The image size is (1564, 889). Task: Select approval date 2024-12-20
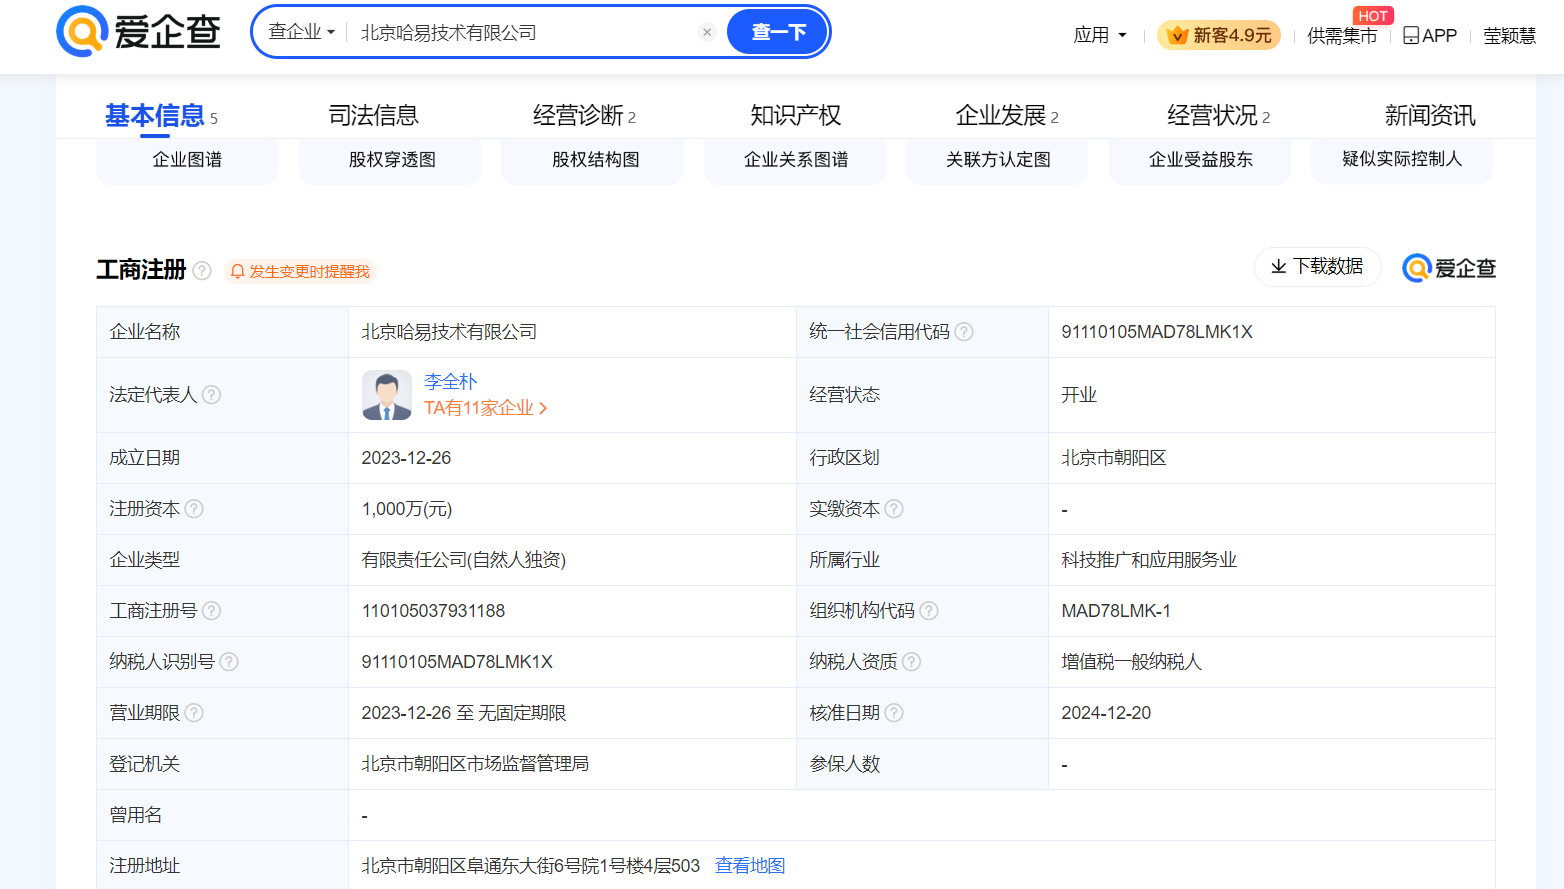(x=1106, y=713)
